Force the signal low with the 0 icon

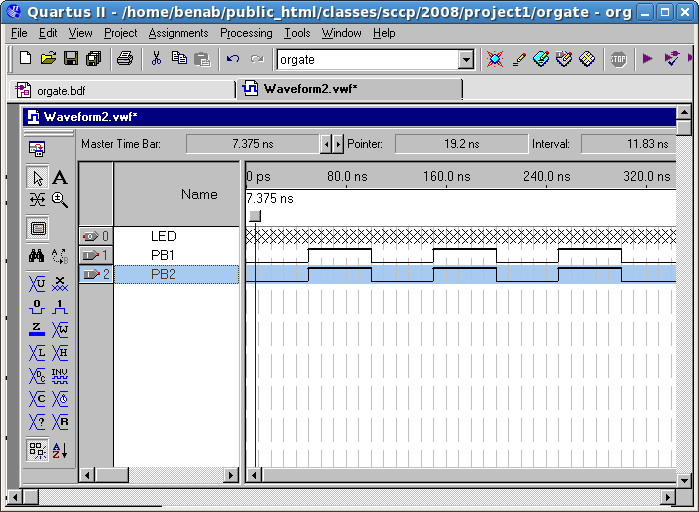click(x=38, y=305)
